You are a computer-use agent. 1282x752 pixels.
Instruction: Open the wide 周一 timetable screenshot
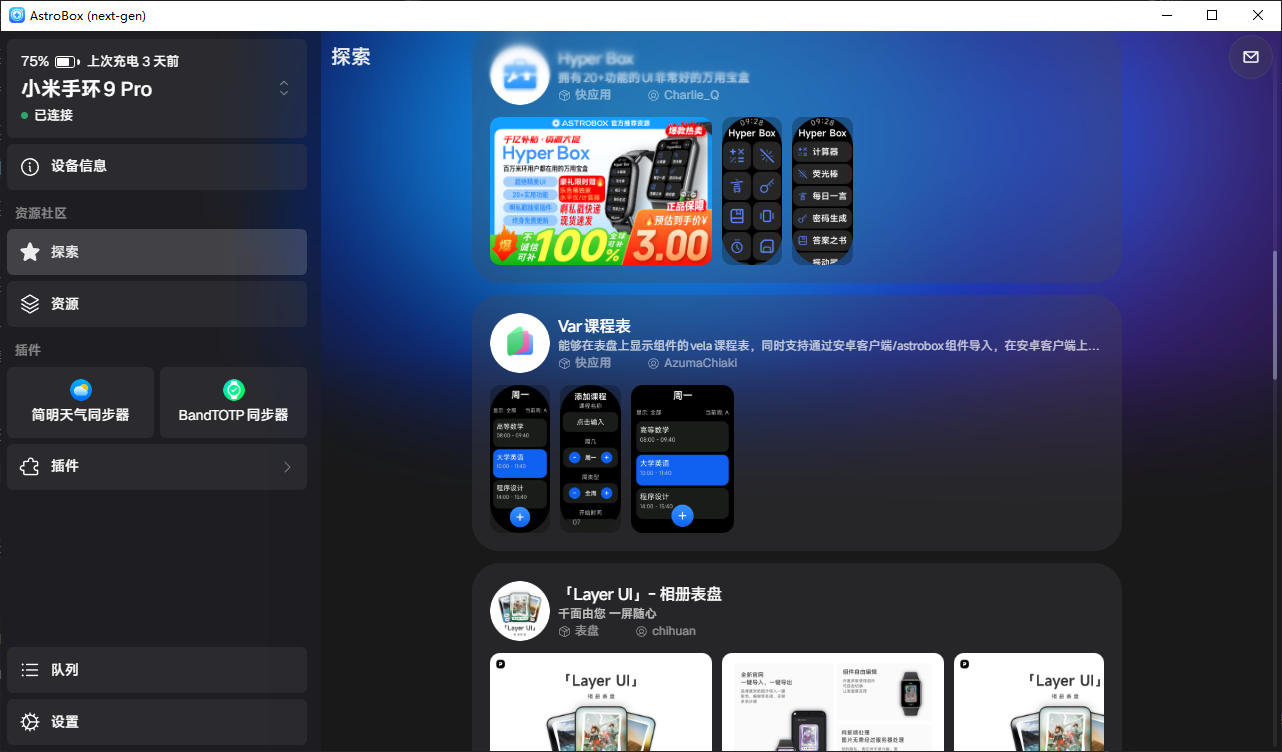pyautogui.click(x=682, y=459)
